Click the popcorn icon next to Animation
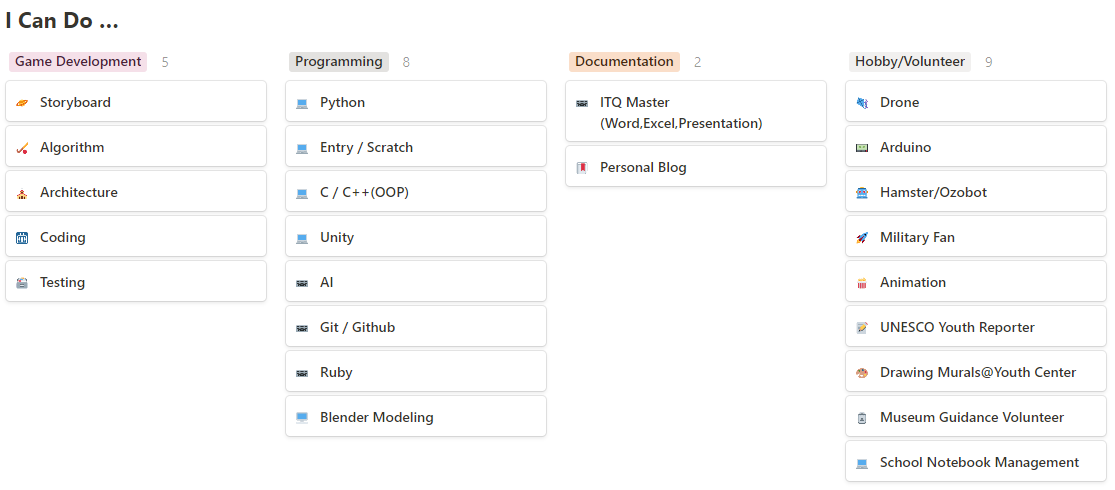1115x490 pixels. [x=862, y=283]
